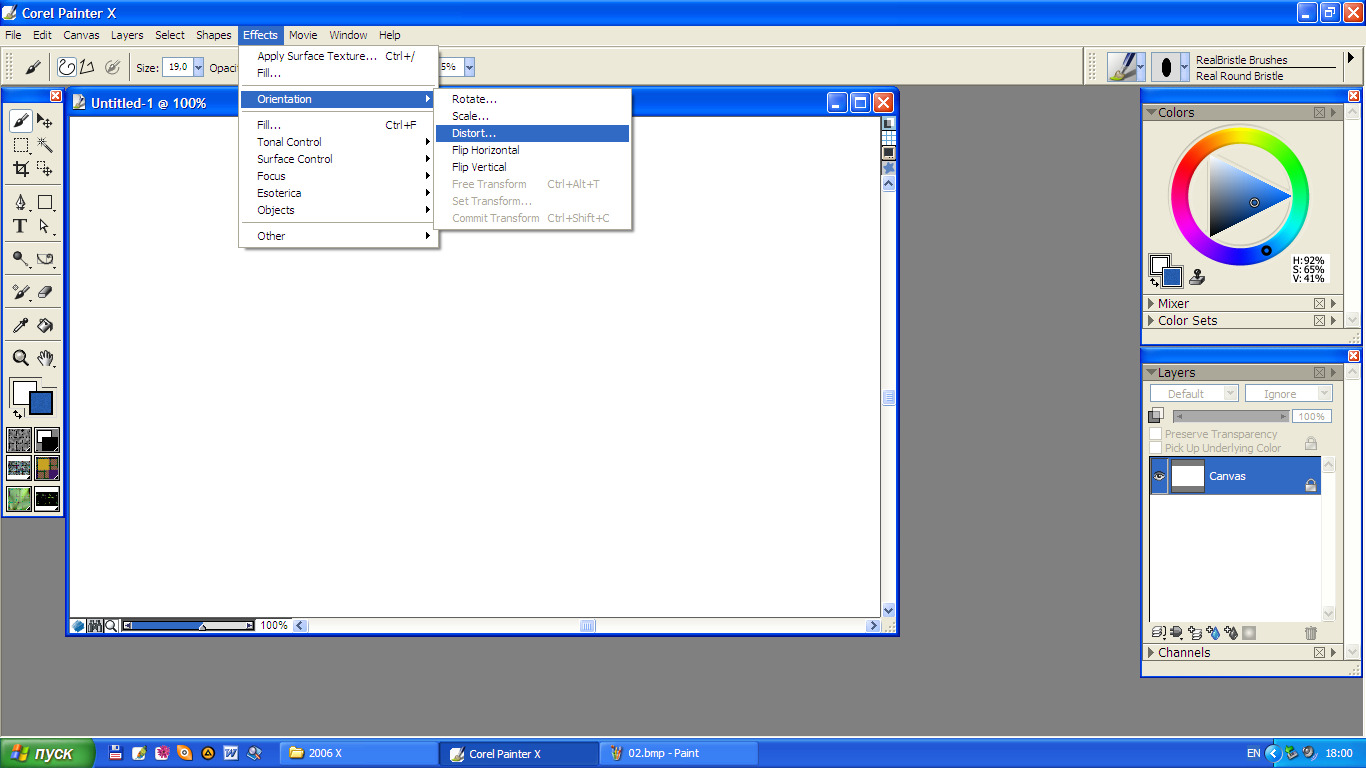Open the Canvas menu
Viewport: 1366px width, 768px height.
pyautogui.click(x=81, y=35)
